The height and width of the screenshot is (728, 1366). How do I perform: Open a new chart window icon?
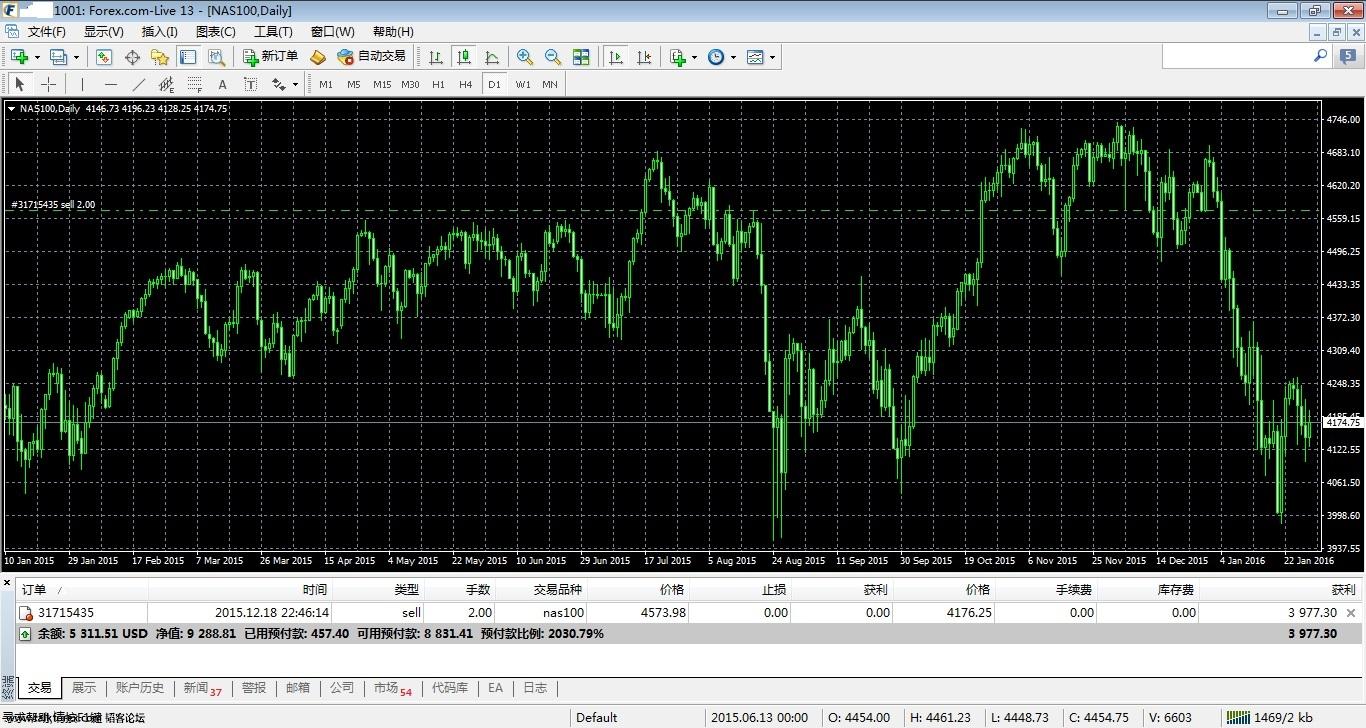17,57
